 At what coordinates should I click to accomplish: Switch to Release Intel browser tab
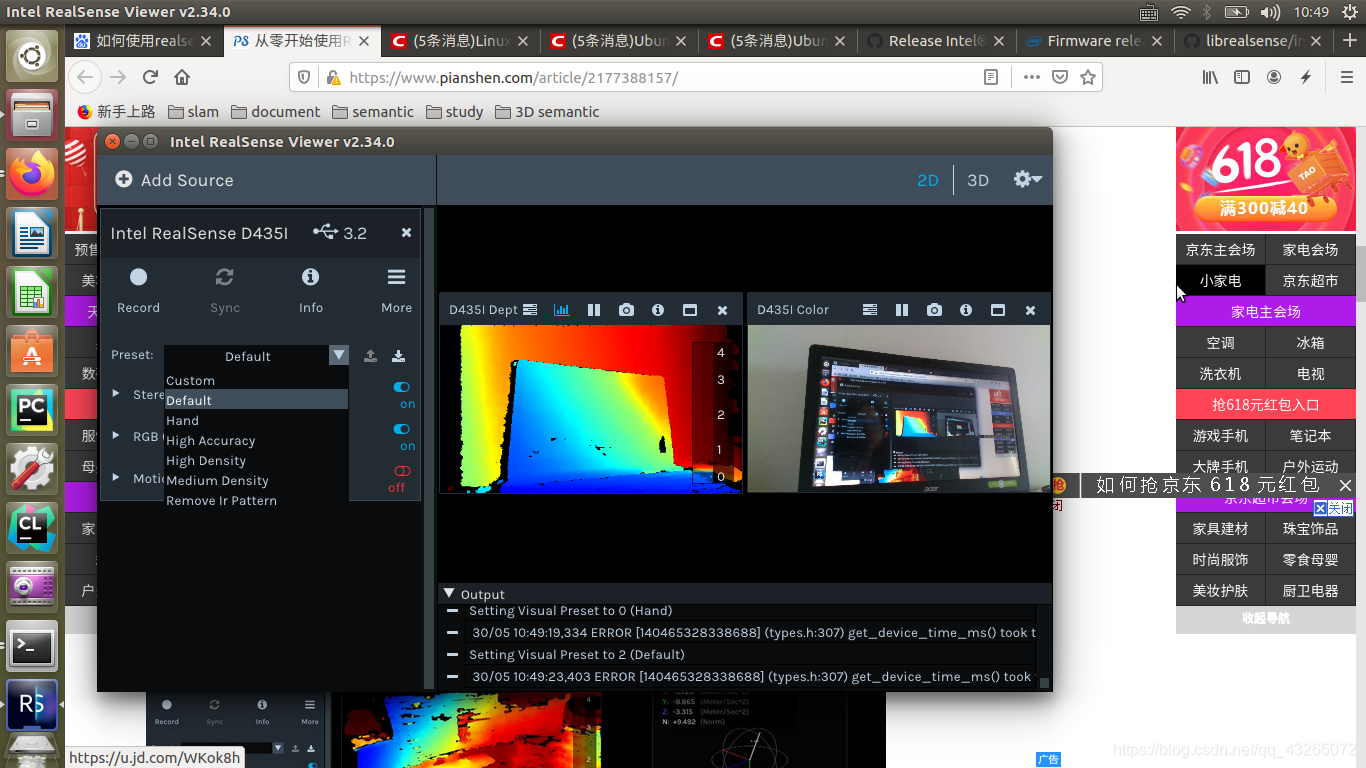[936, 41]
